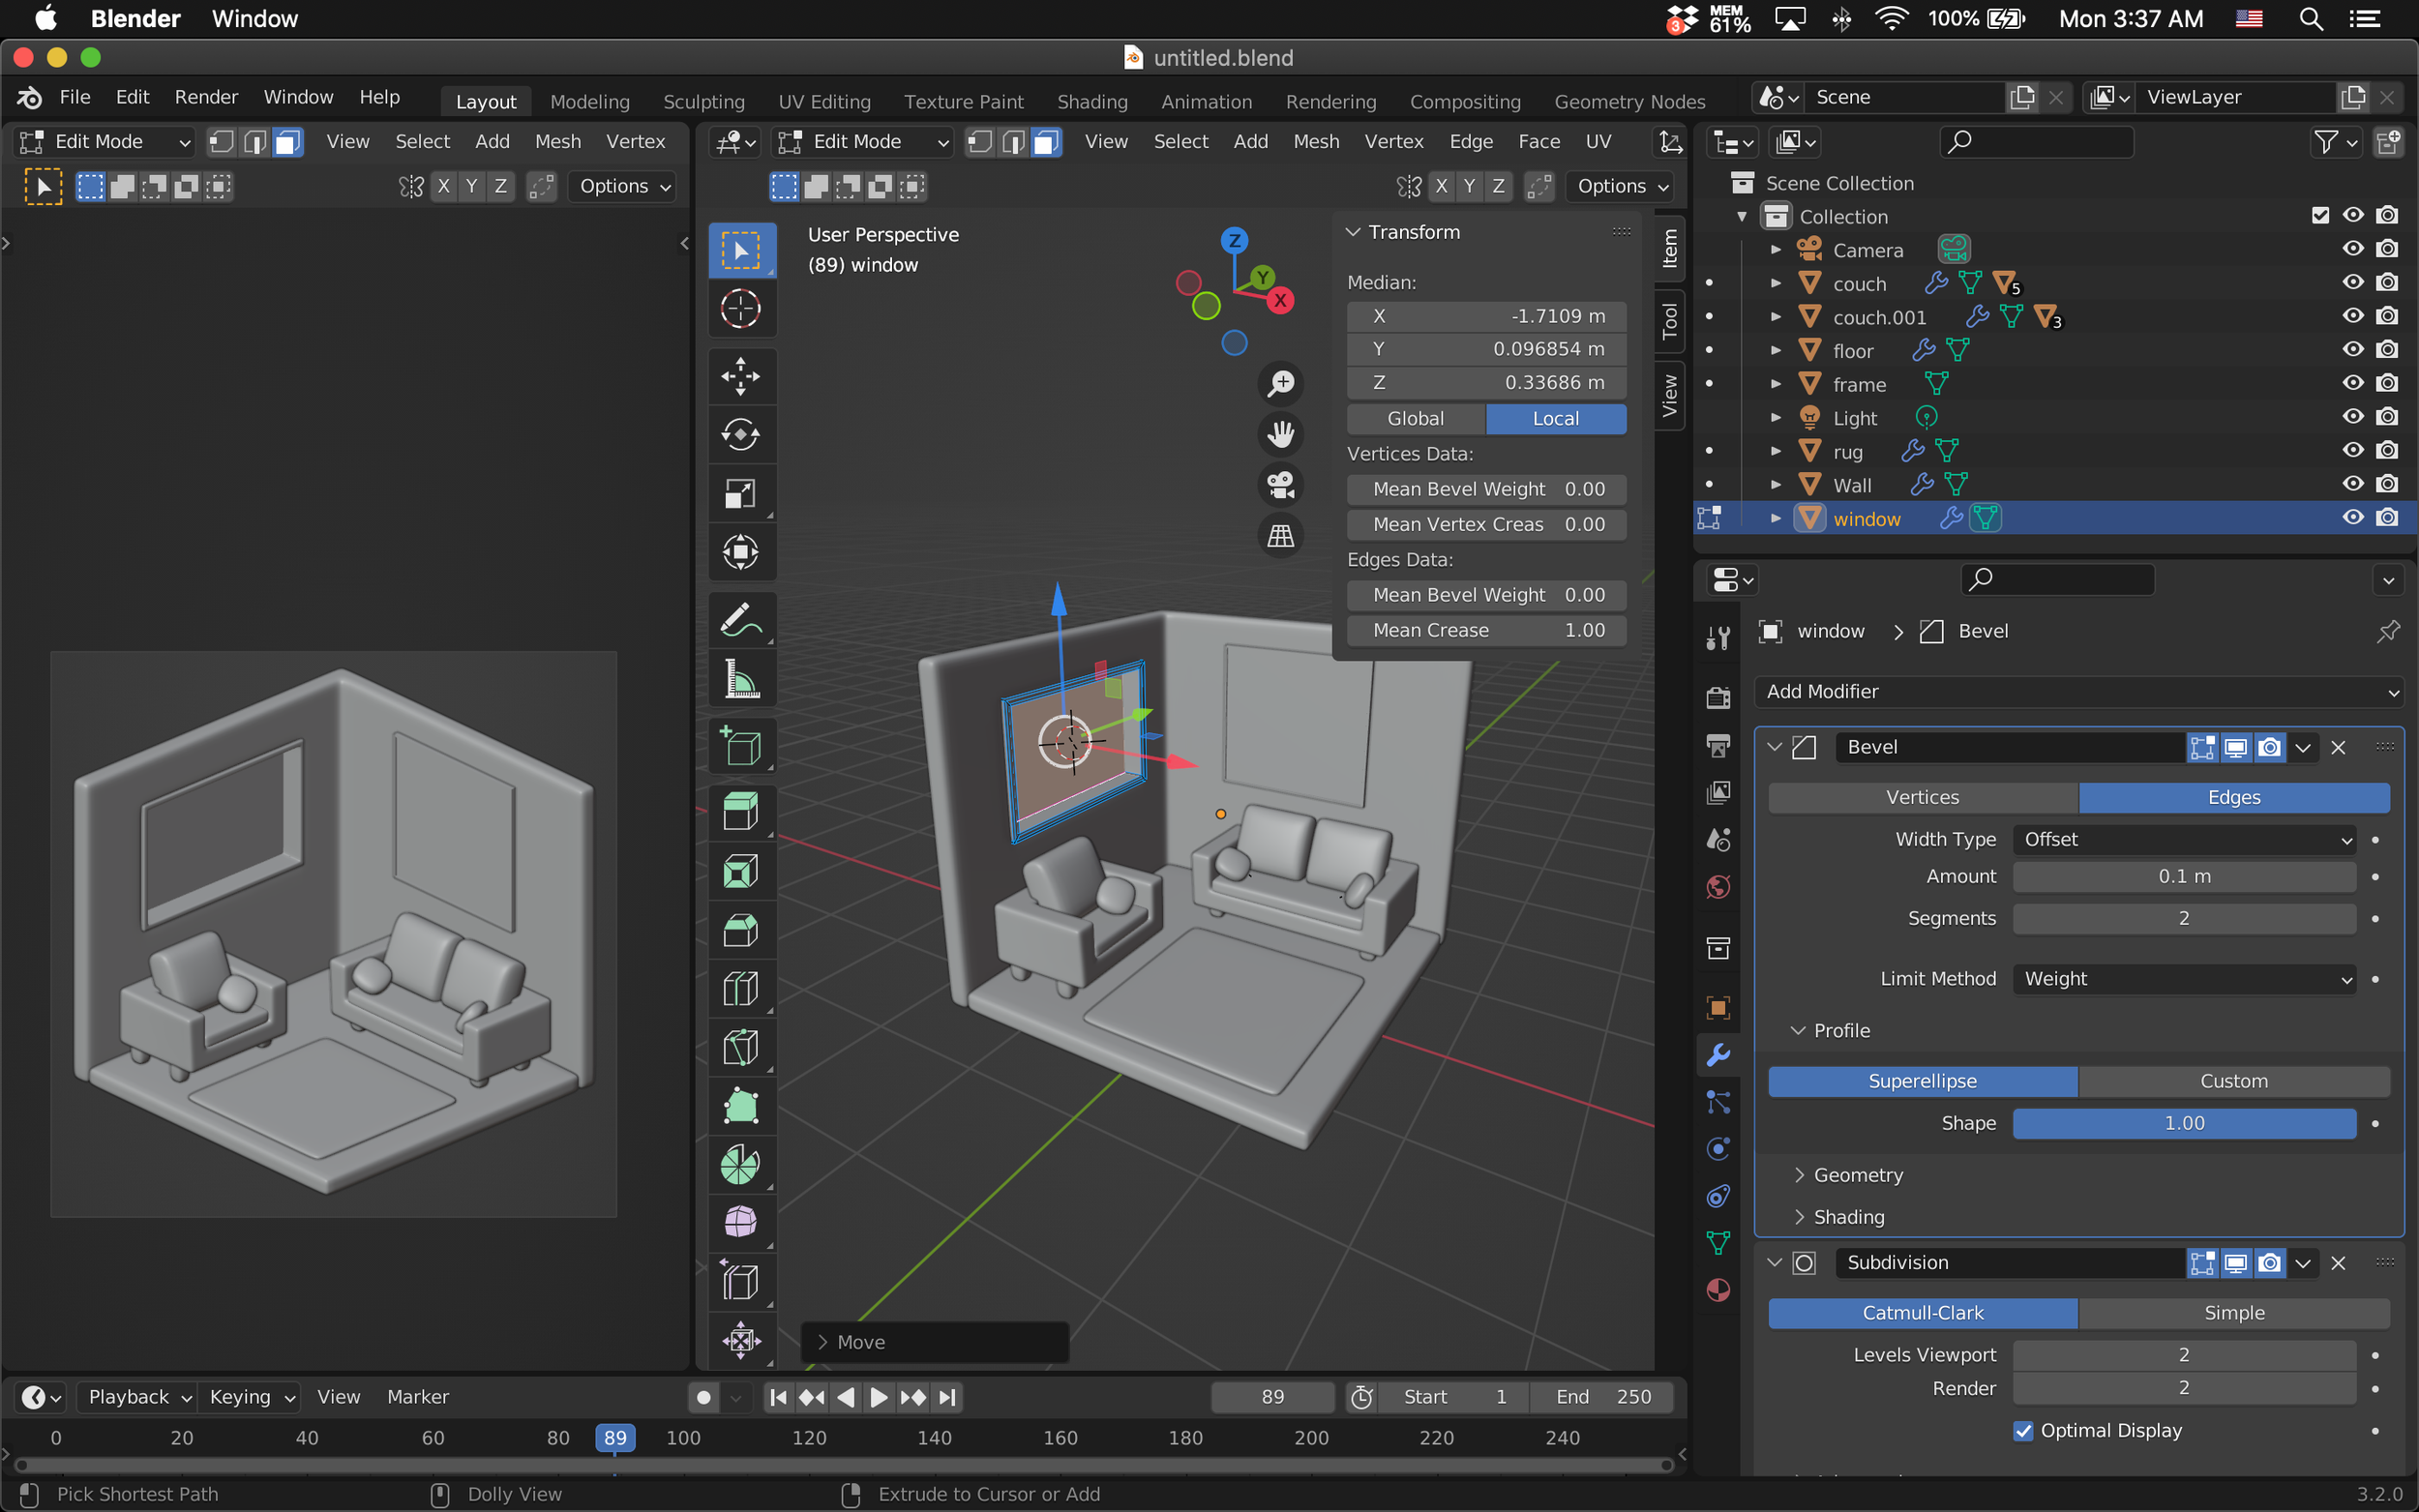The image size is (2419, 1512).
Task: Toggle Optimal Display checkbox
Action: (2022, 1431)
